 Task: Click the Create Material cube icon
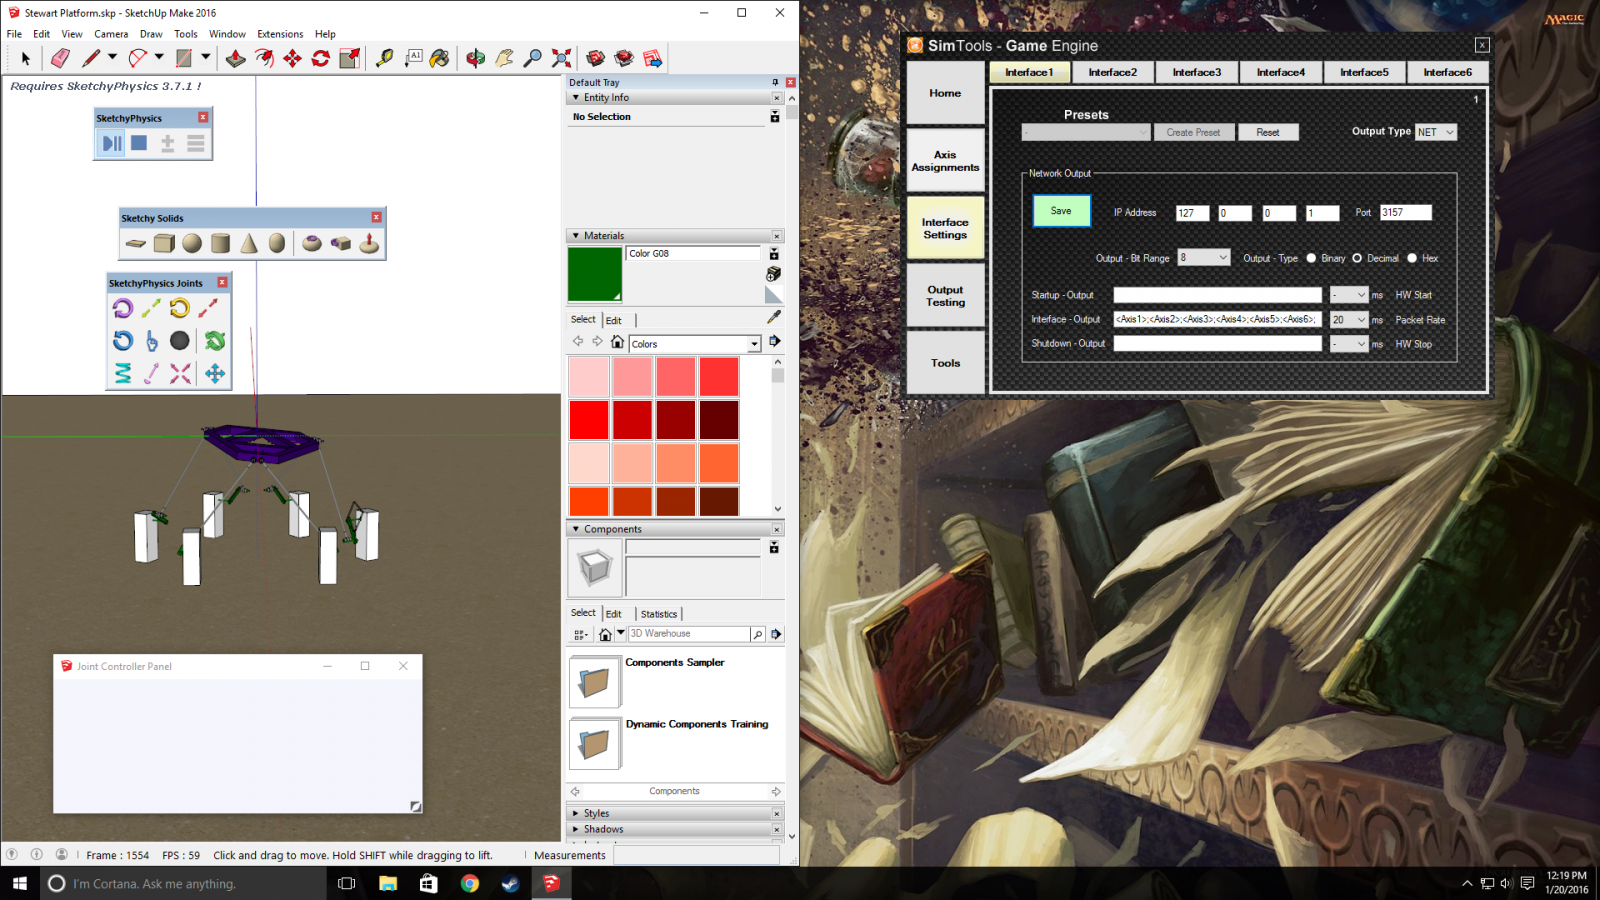[774, 274]
